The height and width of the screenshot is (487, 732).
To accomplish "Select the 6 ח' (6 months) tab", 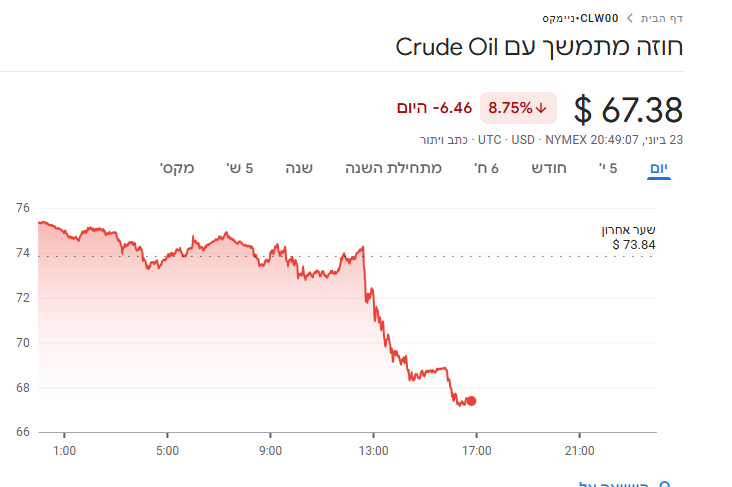I will (487, 168).
